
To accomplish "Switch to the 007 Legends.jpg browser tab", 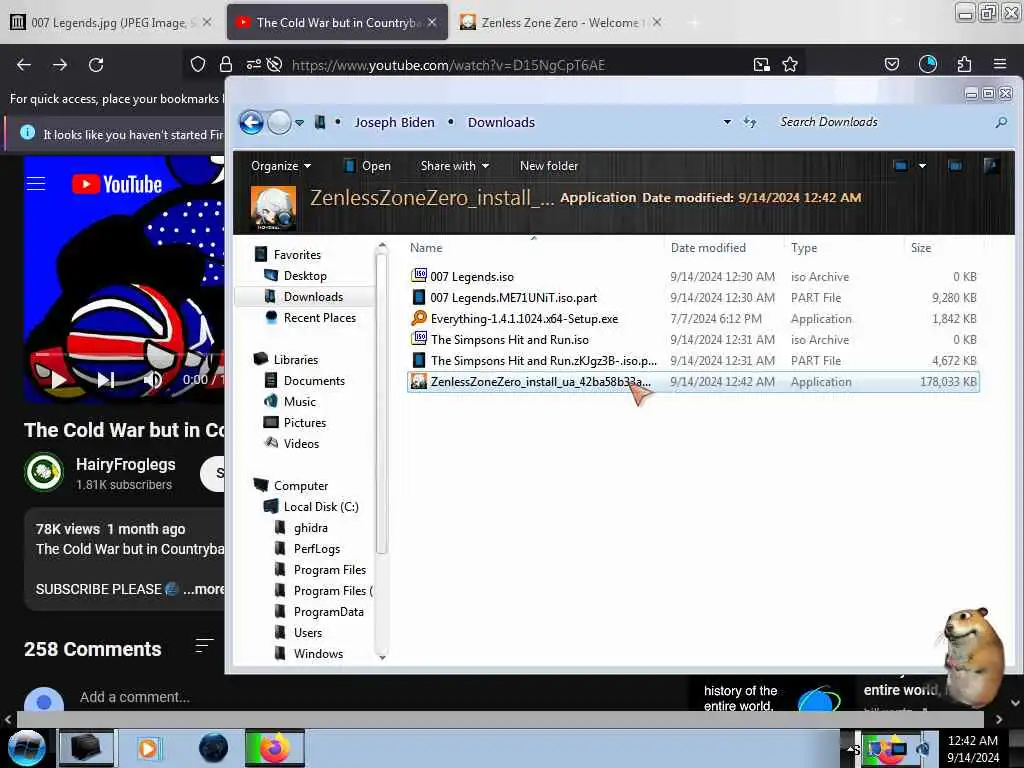I will (x=110, y=22).
